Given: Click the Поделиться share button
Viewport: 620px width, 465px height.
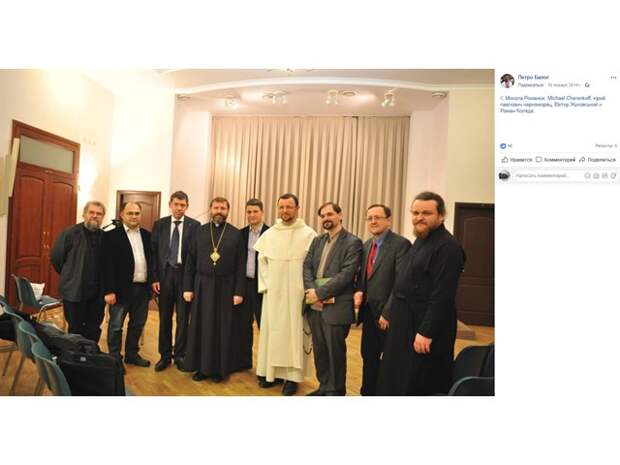Looking at the screenshot, I should click(x=597, y=160).
